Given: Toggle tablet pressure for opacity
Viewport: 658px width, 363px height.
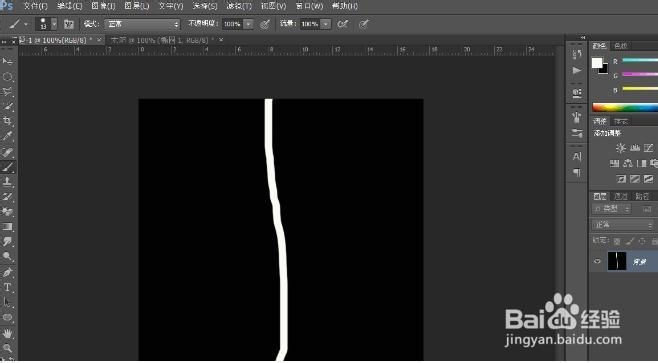Looking at the screenshot, I should (x=264, y=24).
